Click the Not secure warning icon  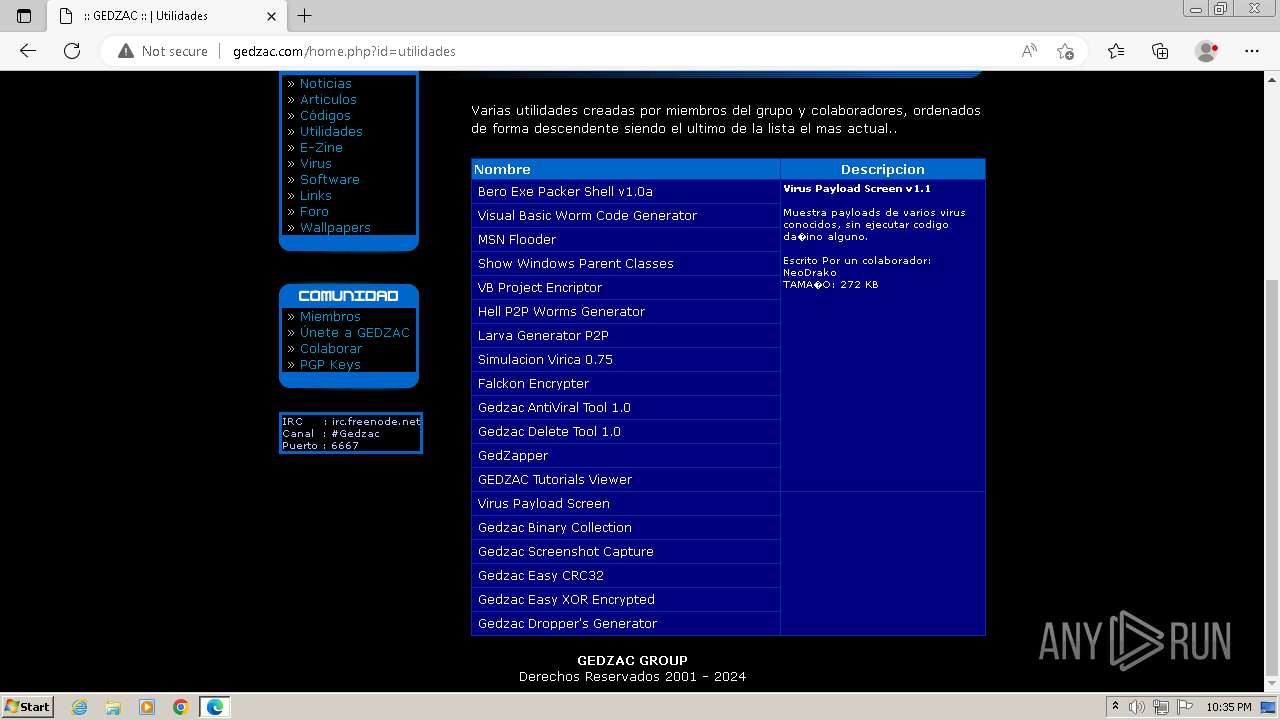126,51
